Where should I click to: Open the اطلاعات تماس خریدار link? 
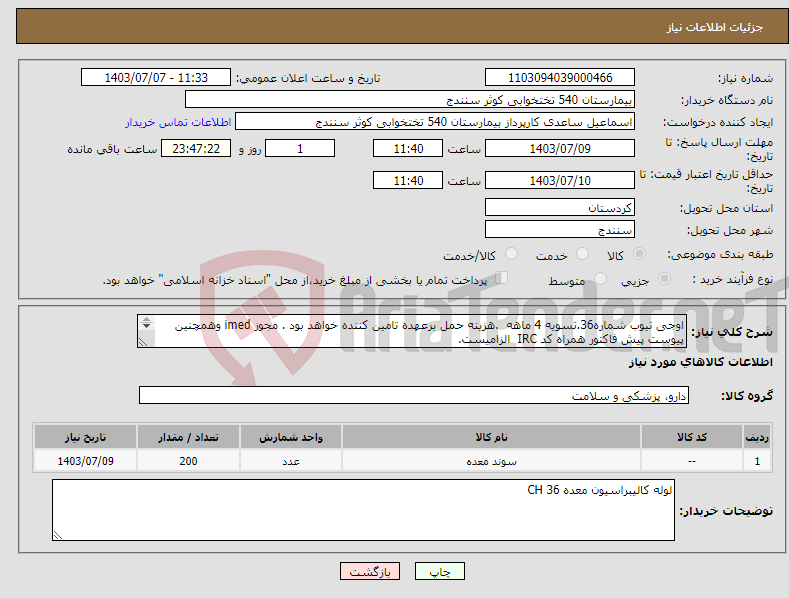178,122
